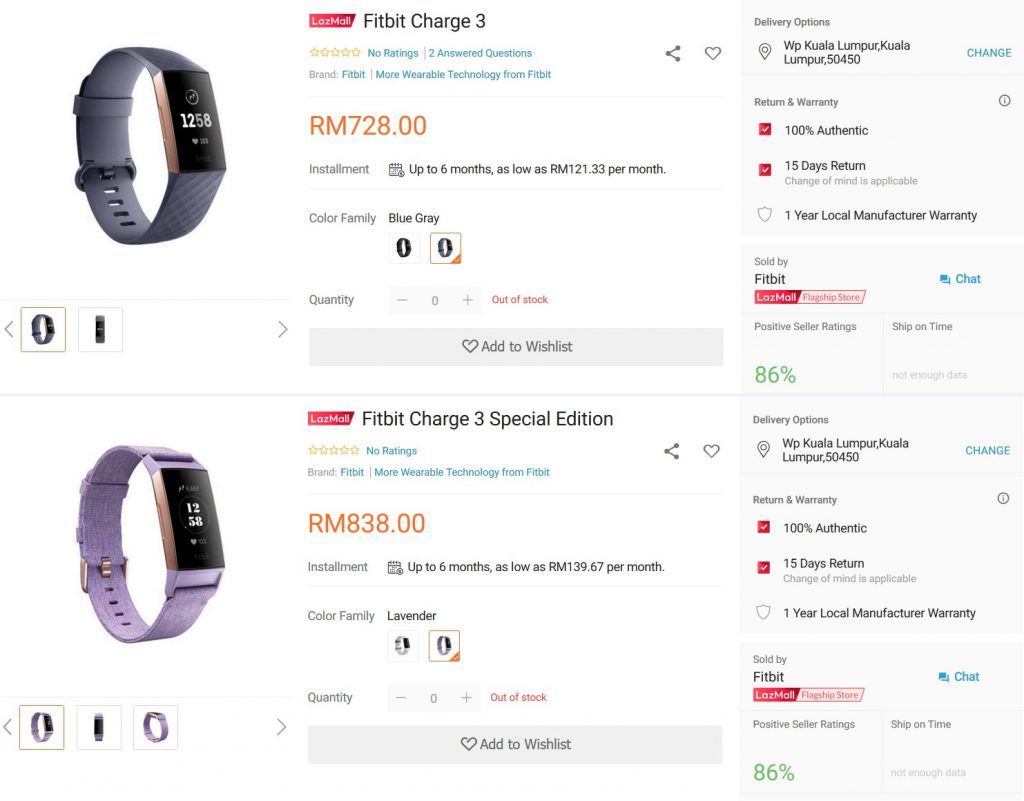Click location pin in top Delivery Options
The image size is (1024, 801).
(x=765, y=52)
